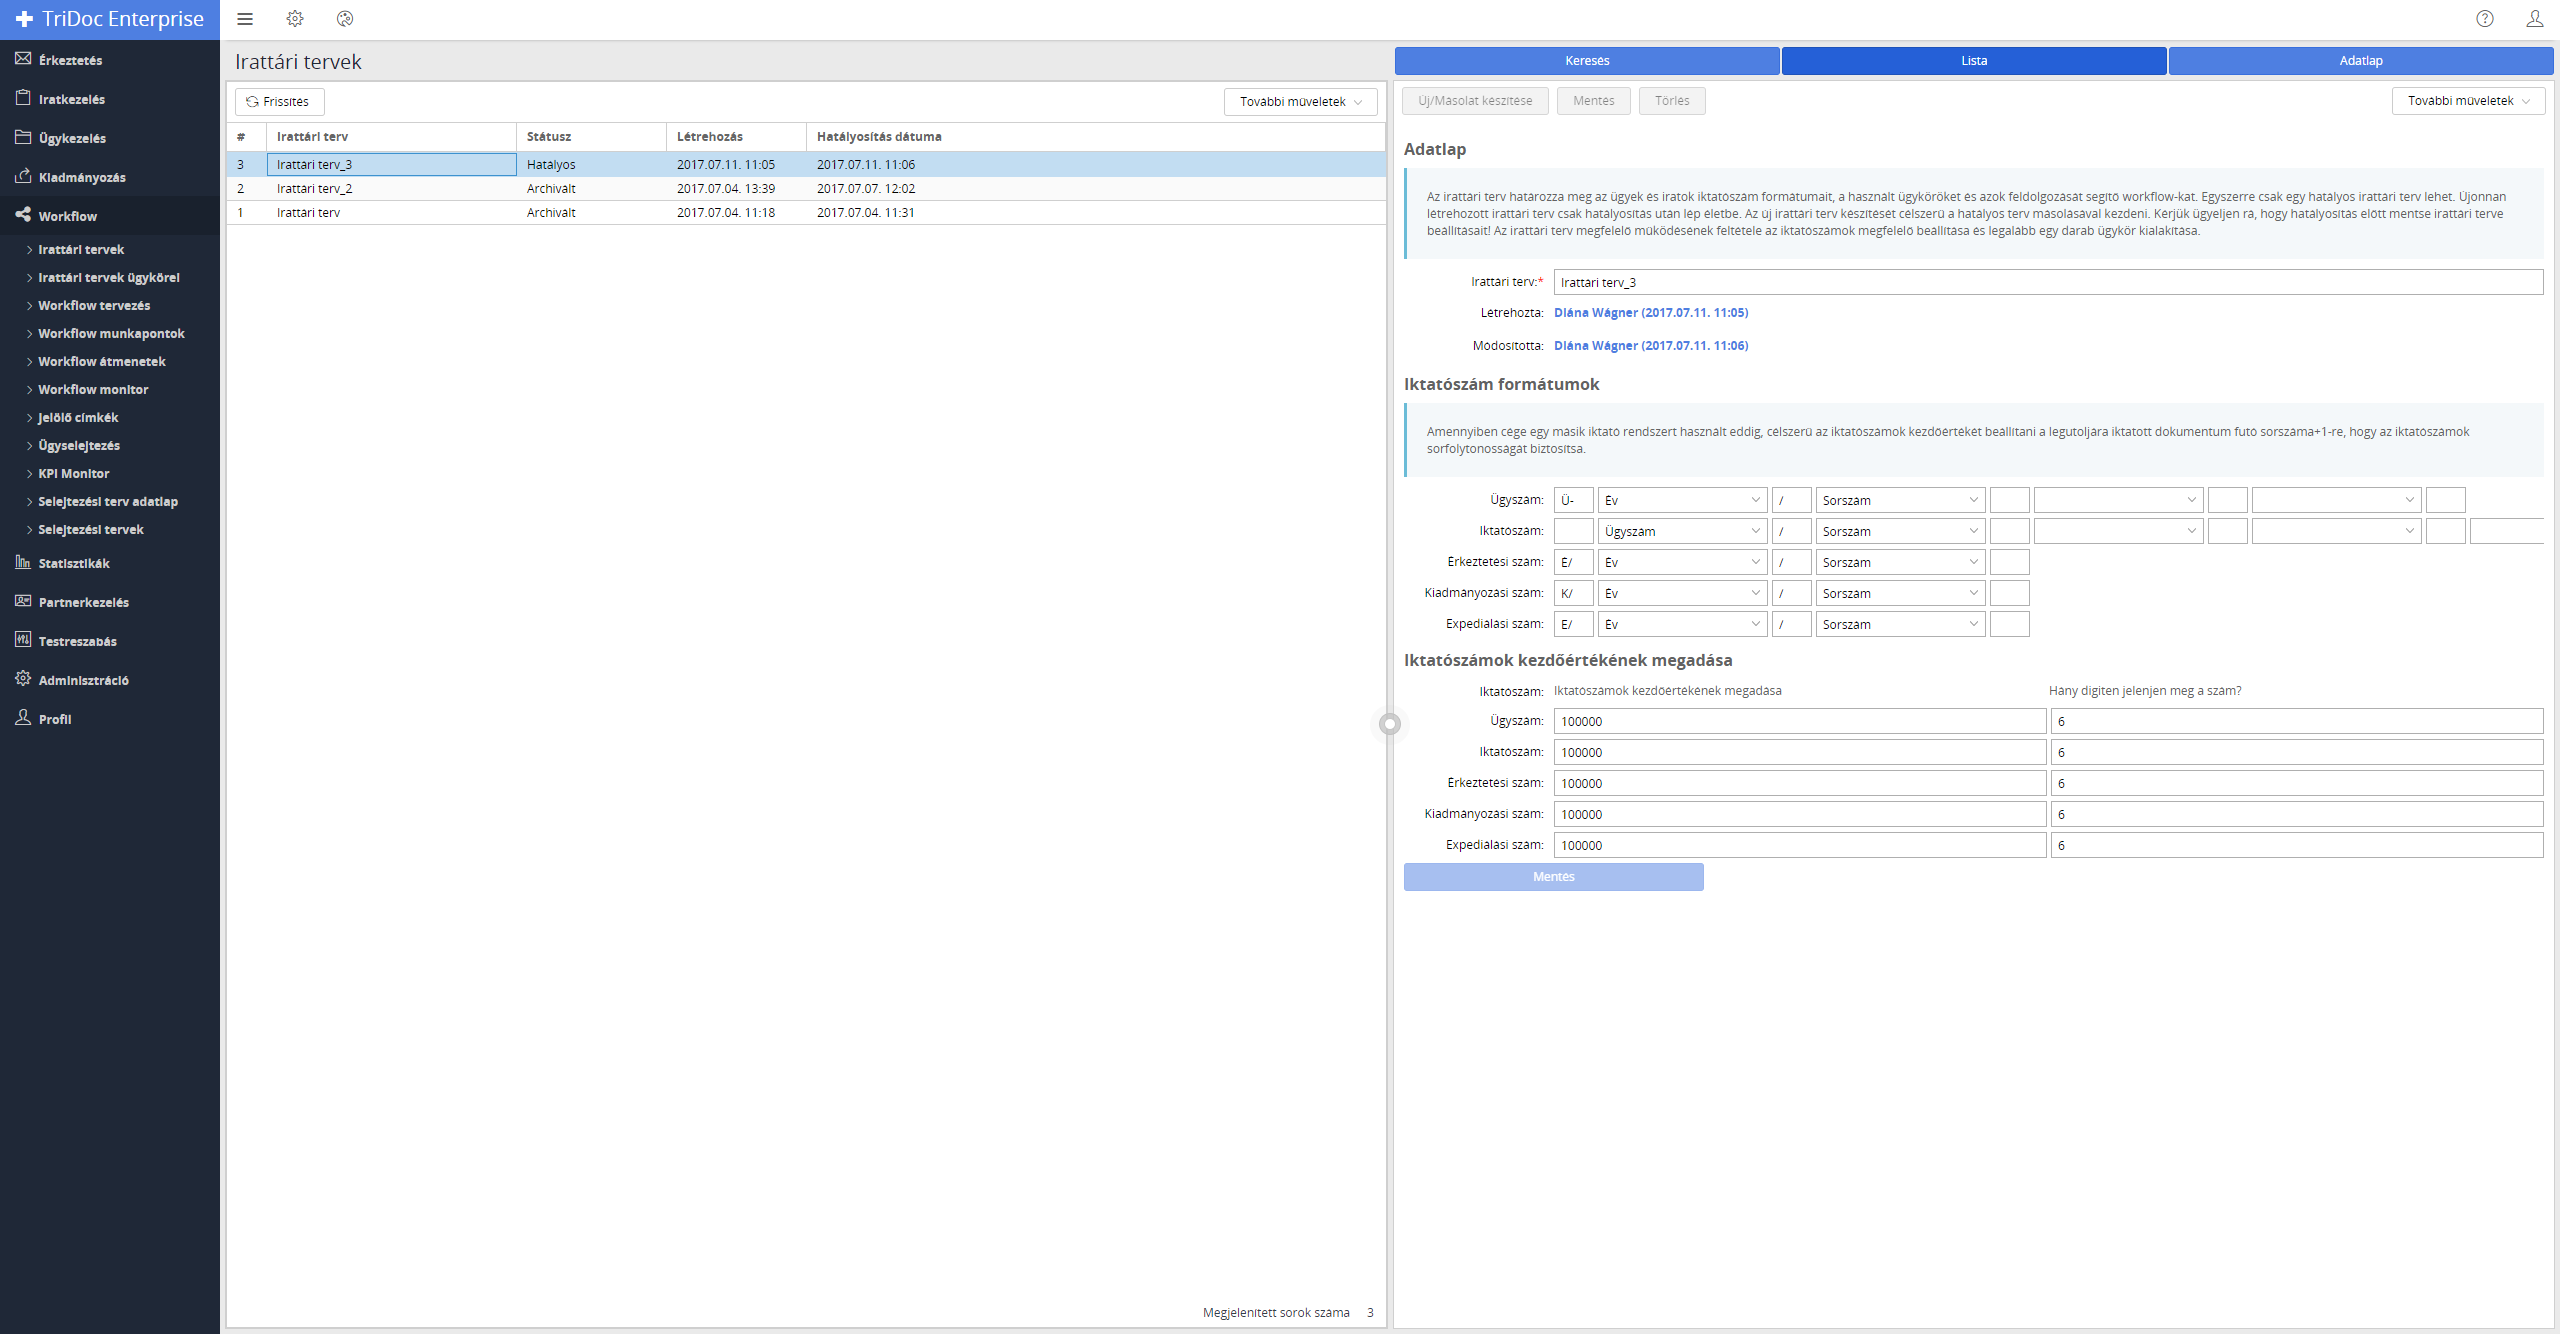2560x1334 pixels.
Task: Click the Kiadmányozás sidebar icon
Action: (x=24, y=176)
